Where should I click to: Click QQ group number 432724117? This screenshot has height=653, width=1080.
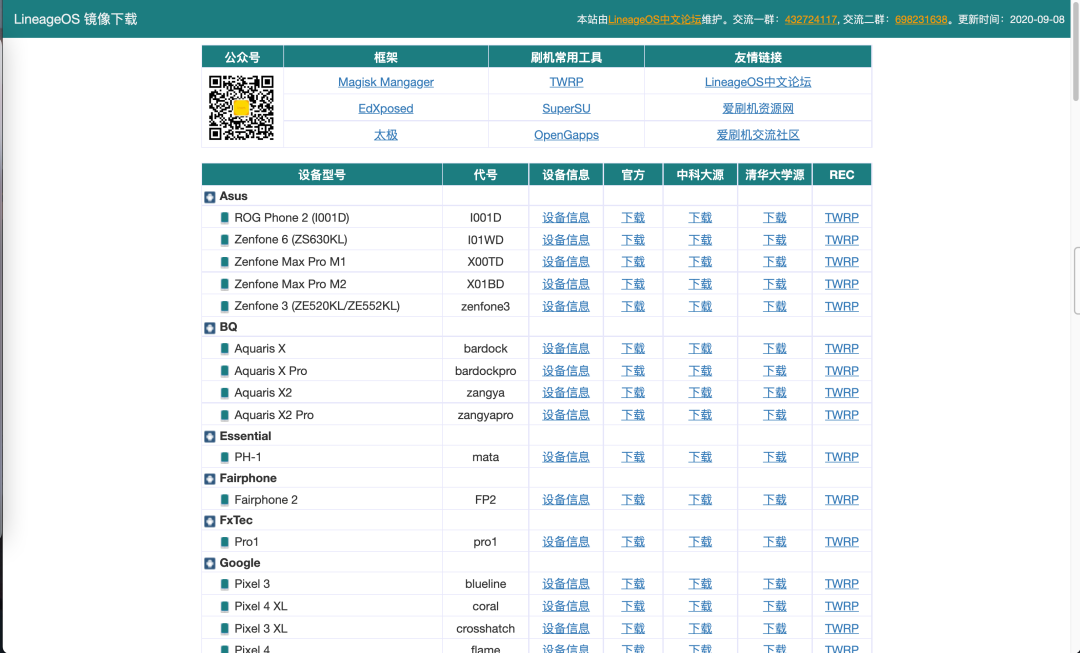click(x=811, y=19)
